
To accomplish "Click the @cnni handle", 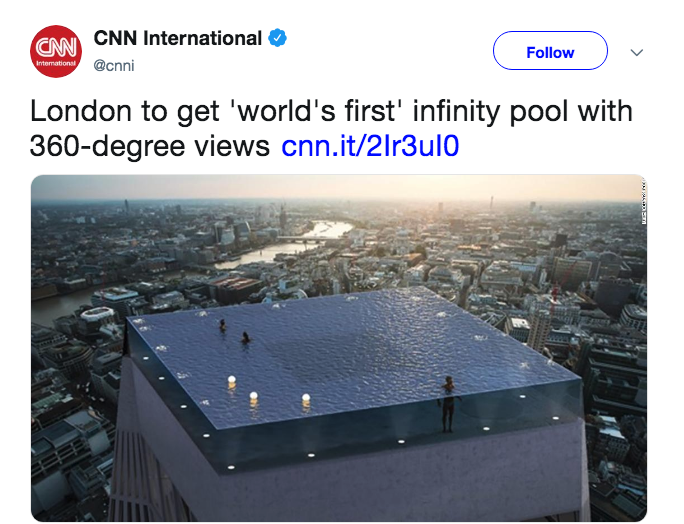I will [x=114, y=66].
